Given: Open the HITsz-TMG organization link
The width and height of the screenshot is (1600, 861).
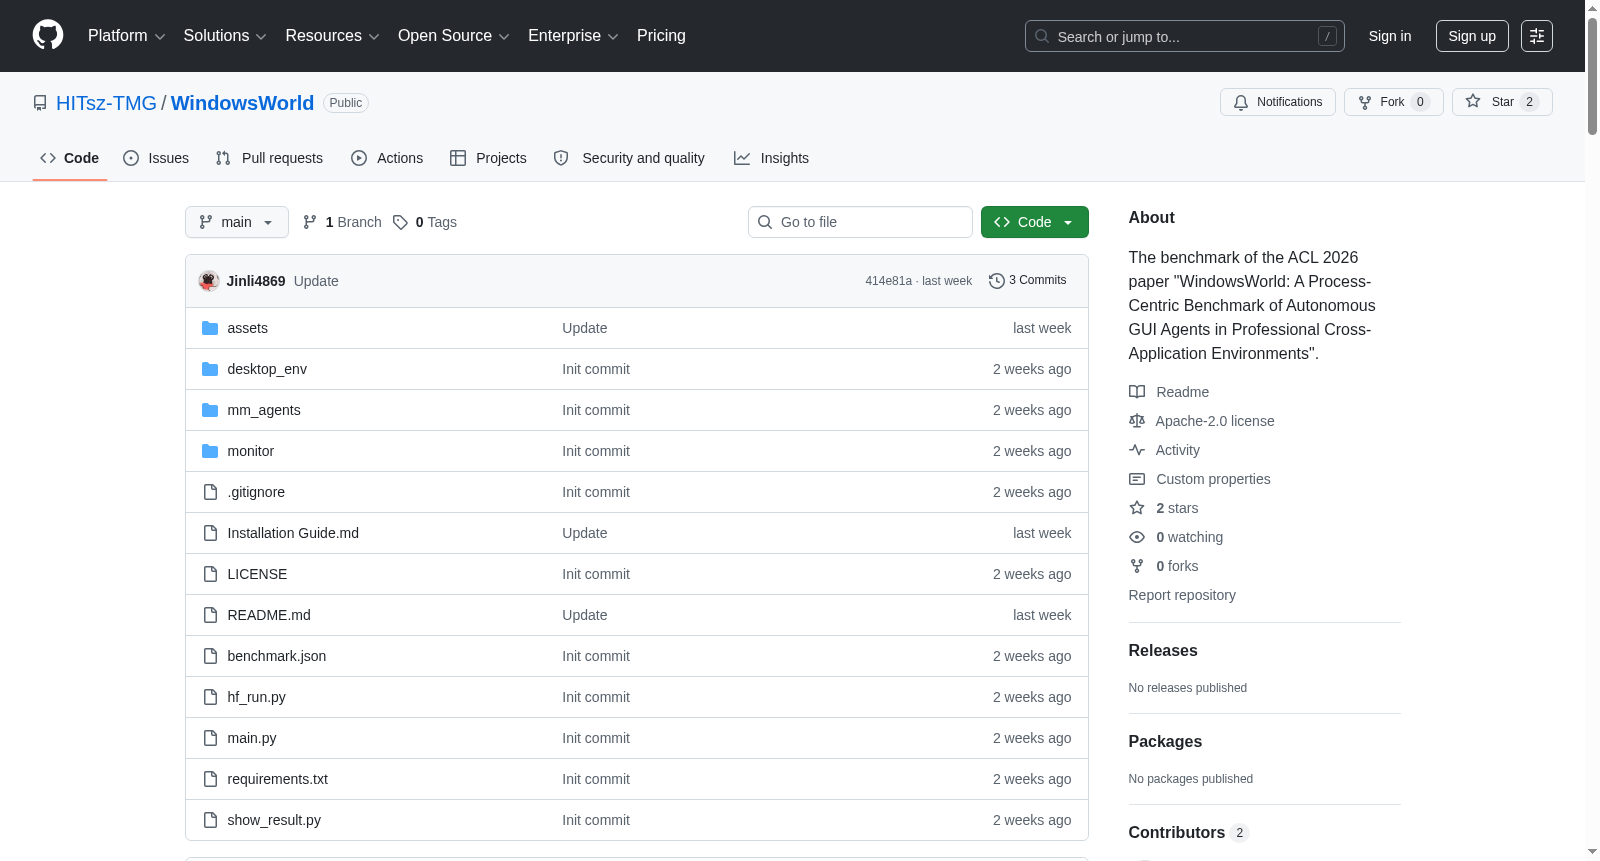Looking at the screenshot, I should [106, 103].
